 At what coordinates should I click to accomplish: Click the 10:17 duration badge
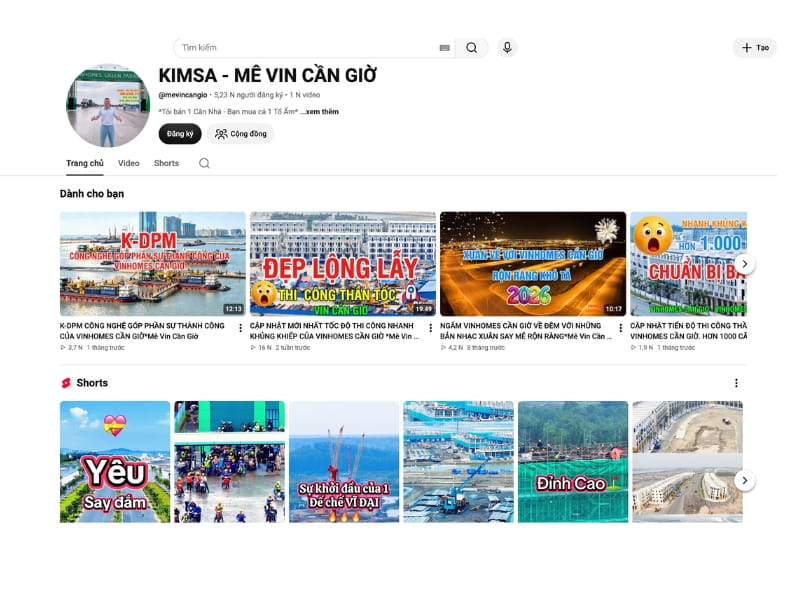coord(613,309)
